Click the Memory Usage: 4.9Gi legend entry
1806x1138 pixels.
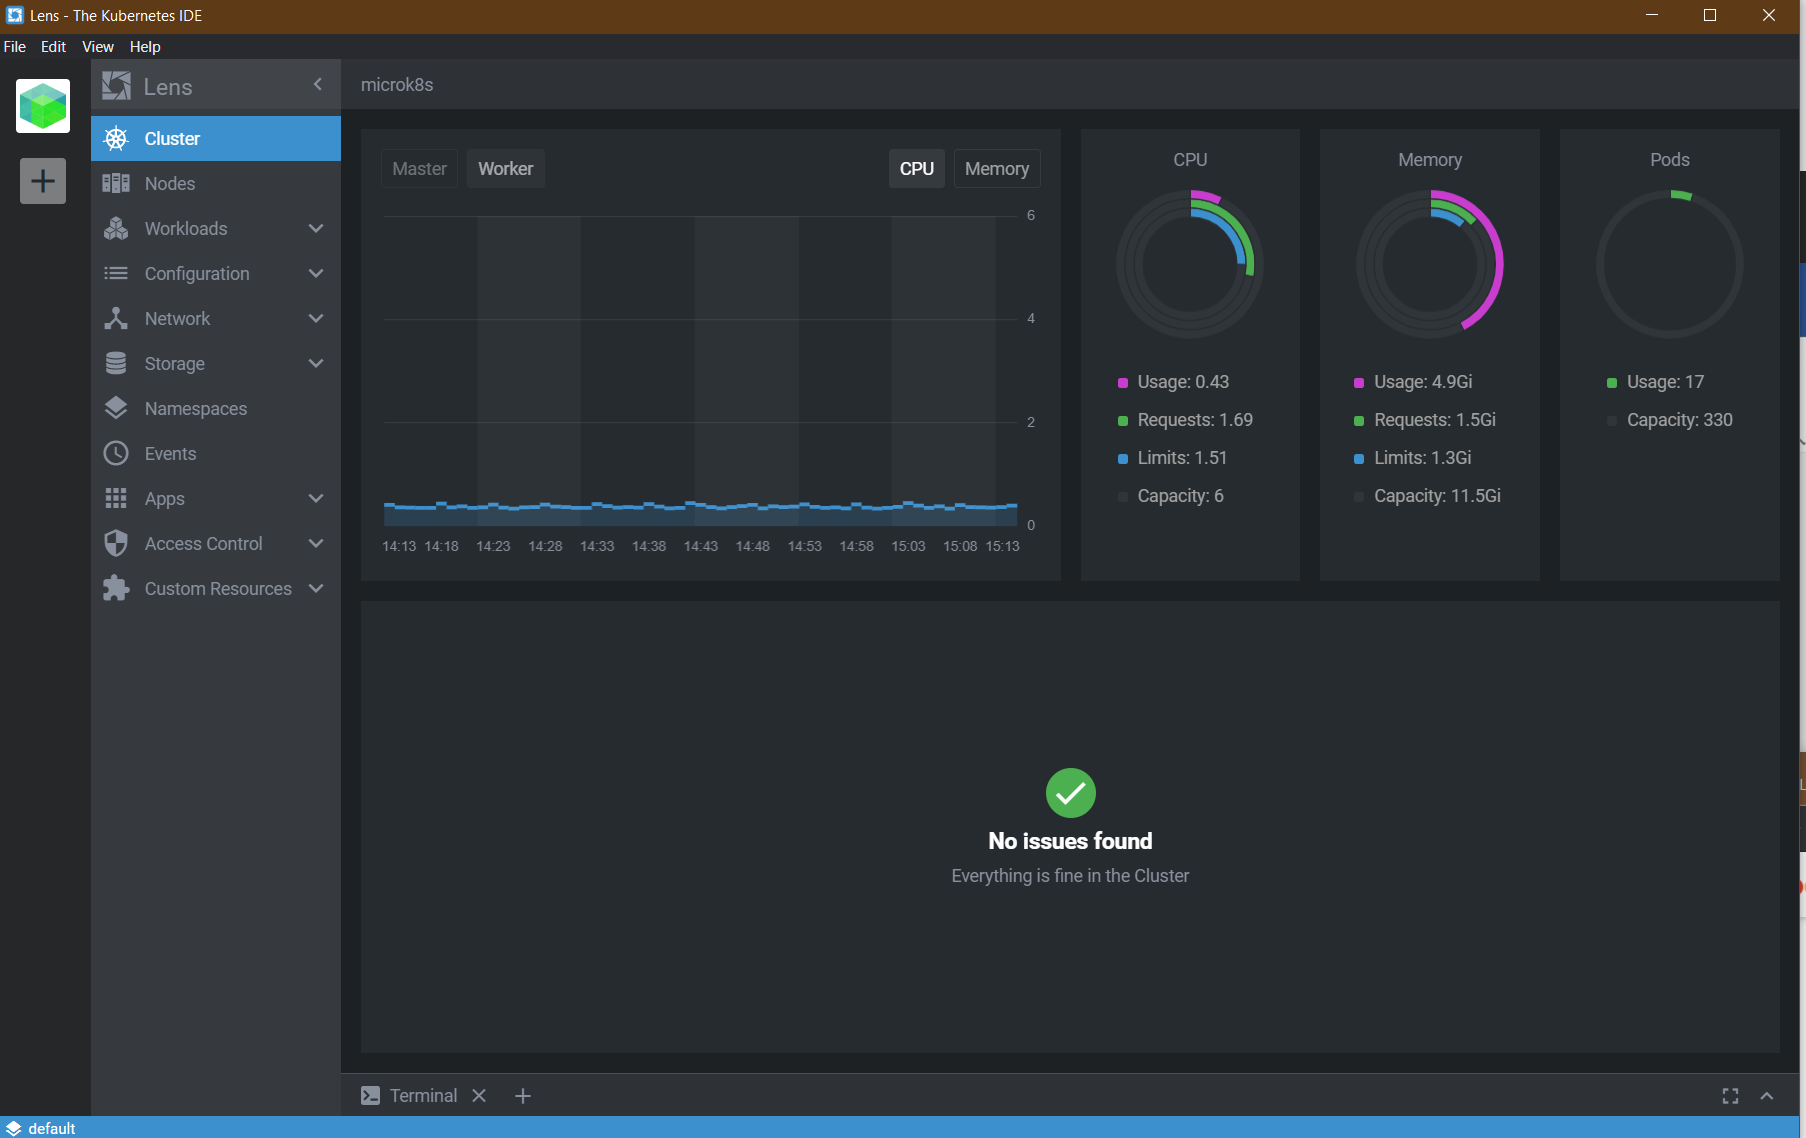pos(1413,382)
